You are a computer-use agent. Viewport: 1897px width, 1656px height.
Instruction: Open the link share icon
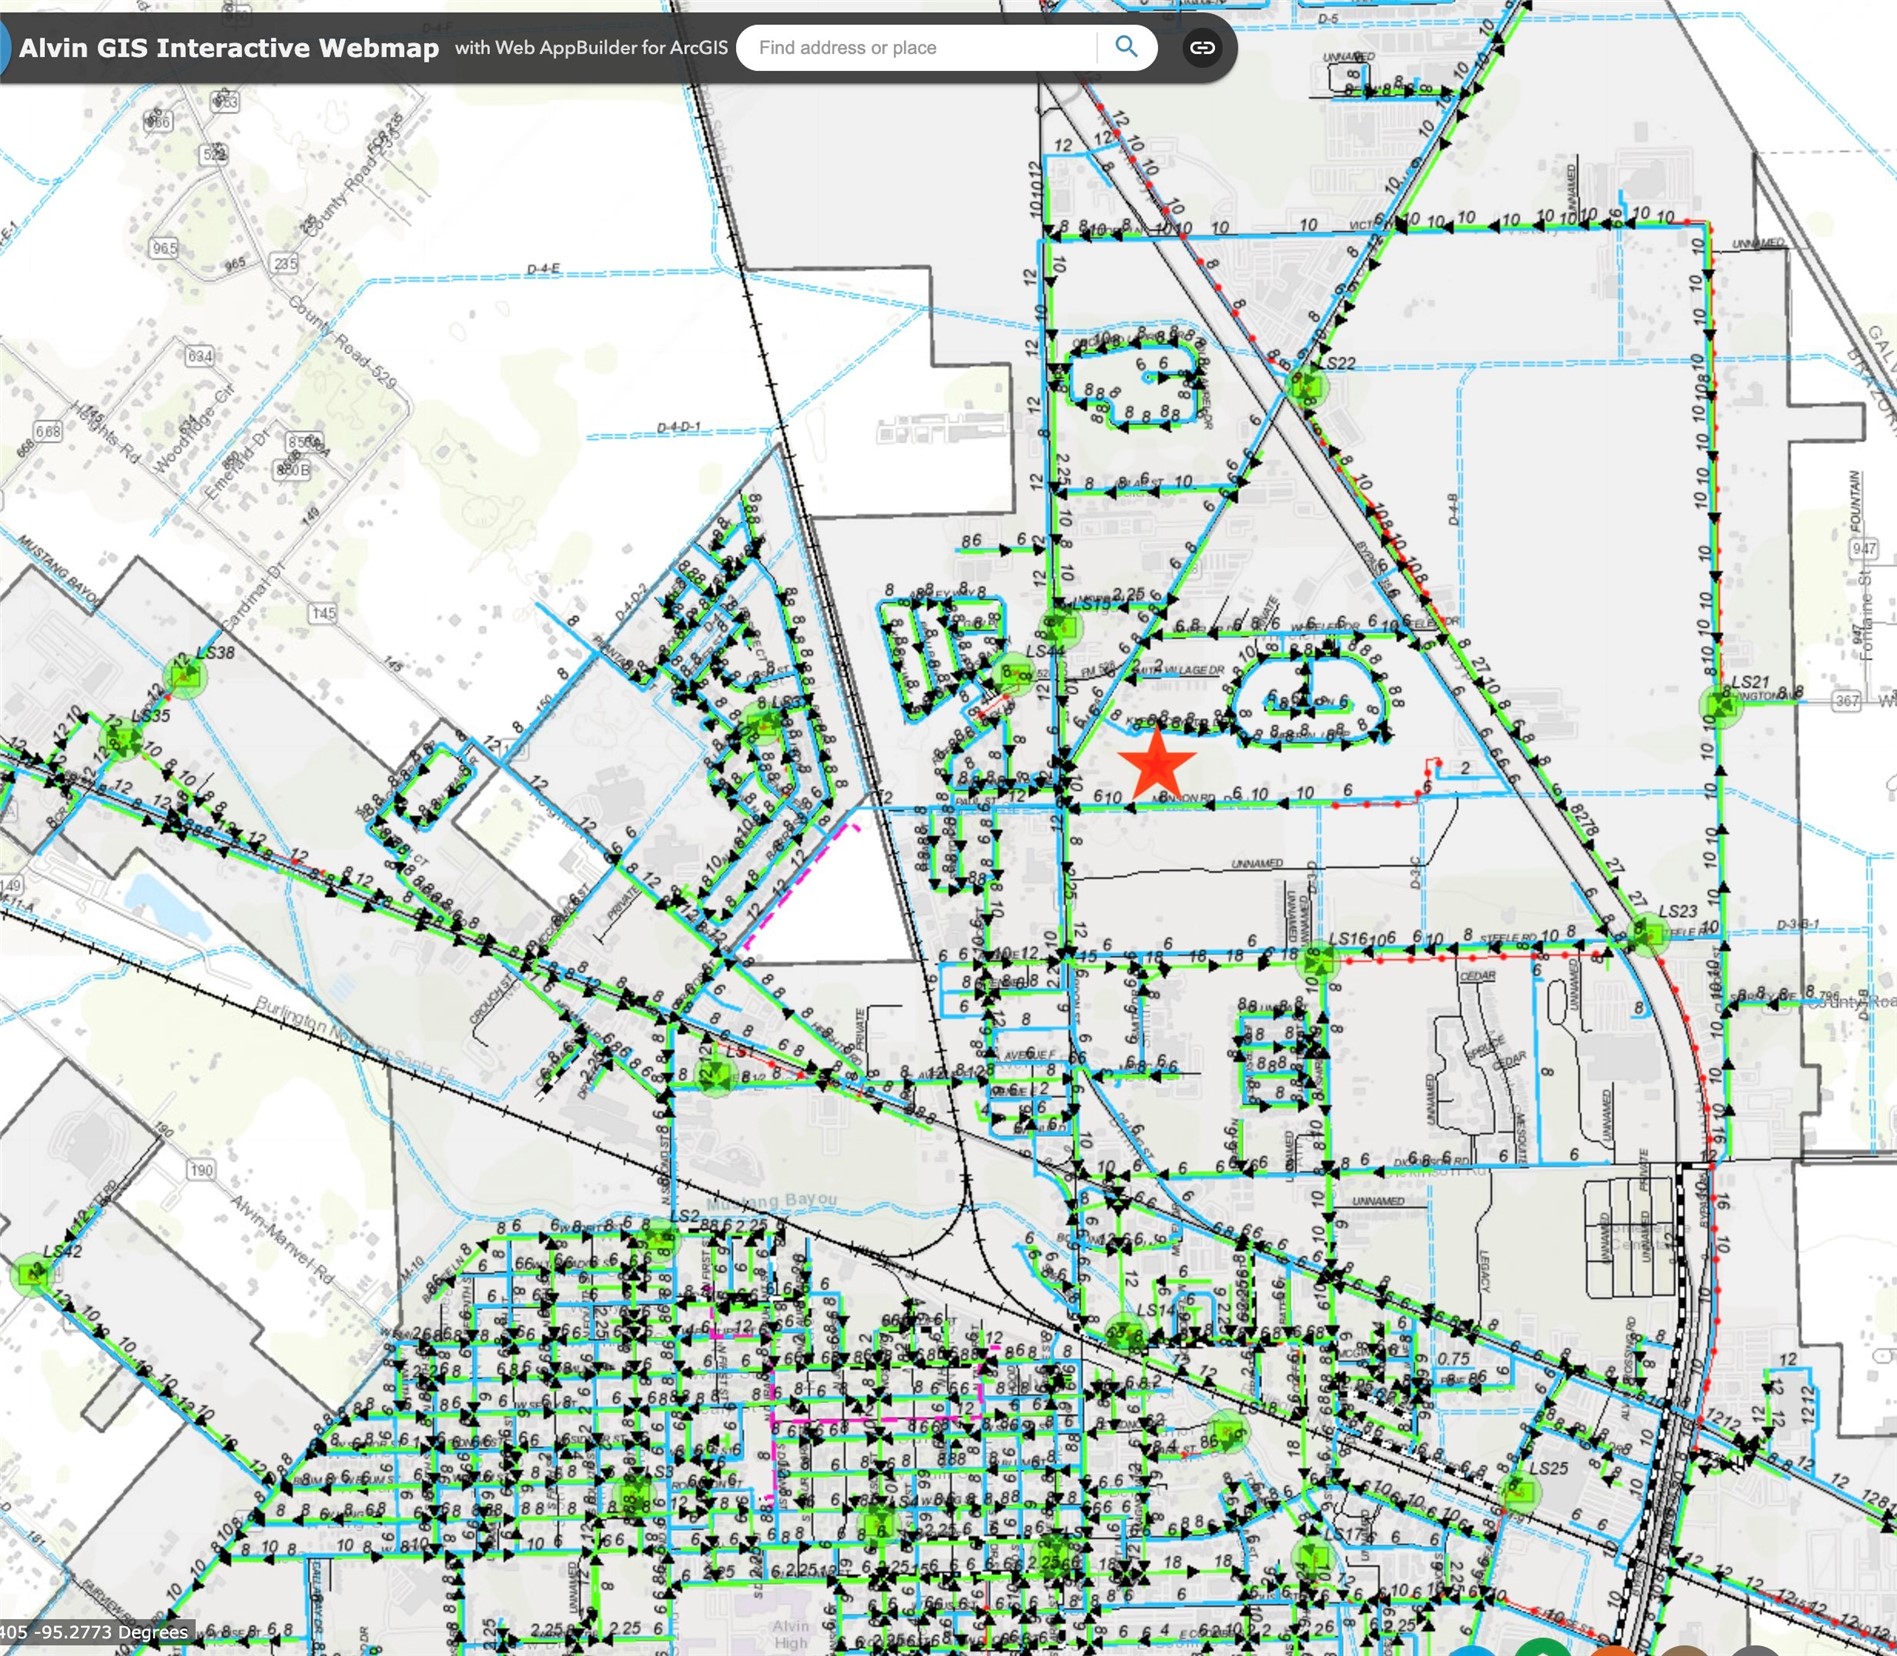(x=1201, y=47)
